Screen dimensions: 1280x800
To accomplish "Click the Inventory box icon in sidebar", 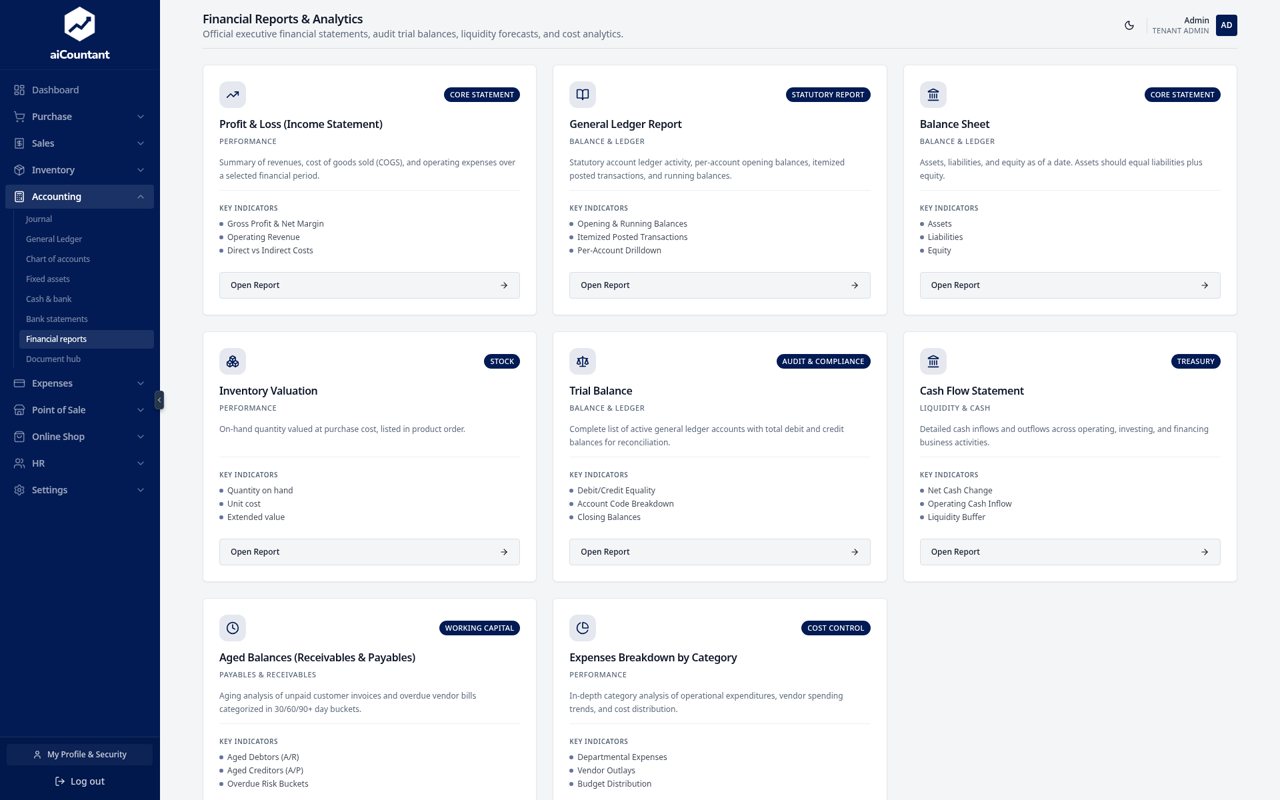I will (19, 170).
